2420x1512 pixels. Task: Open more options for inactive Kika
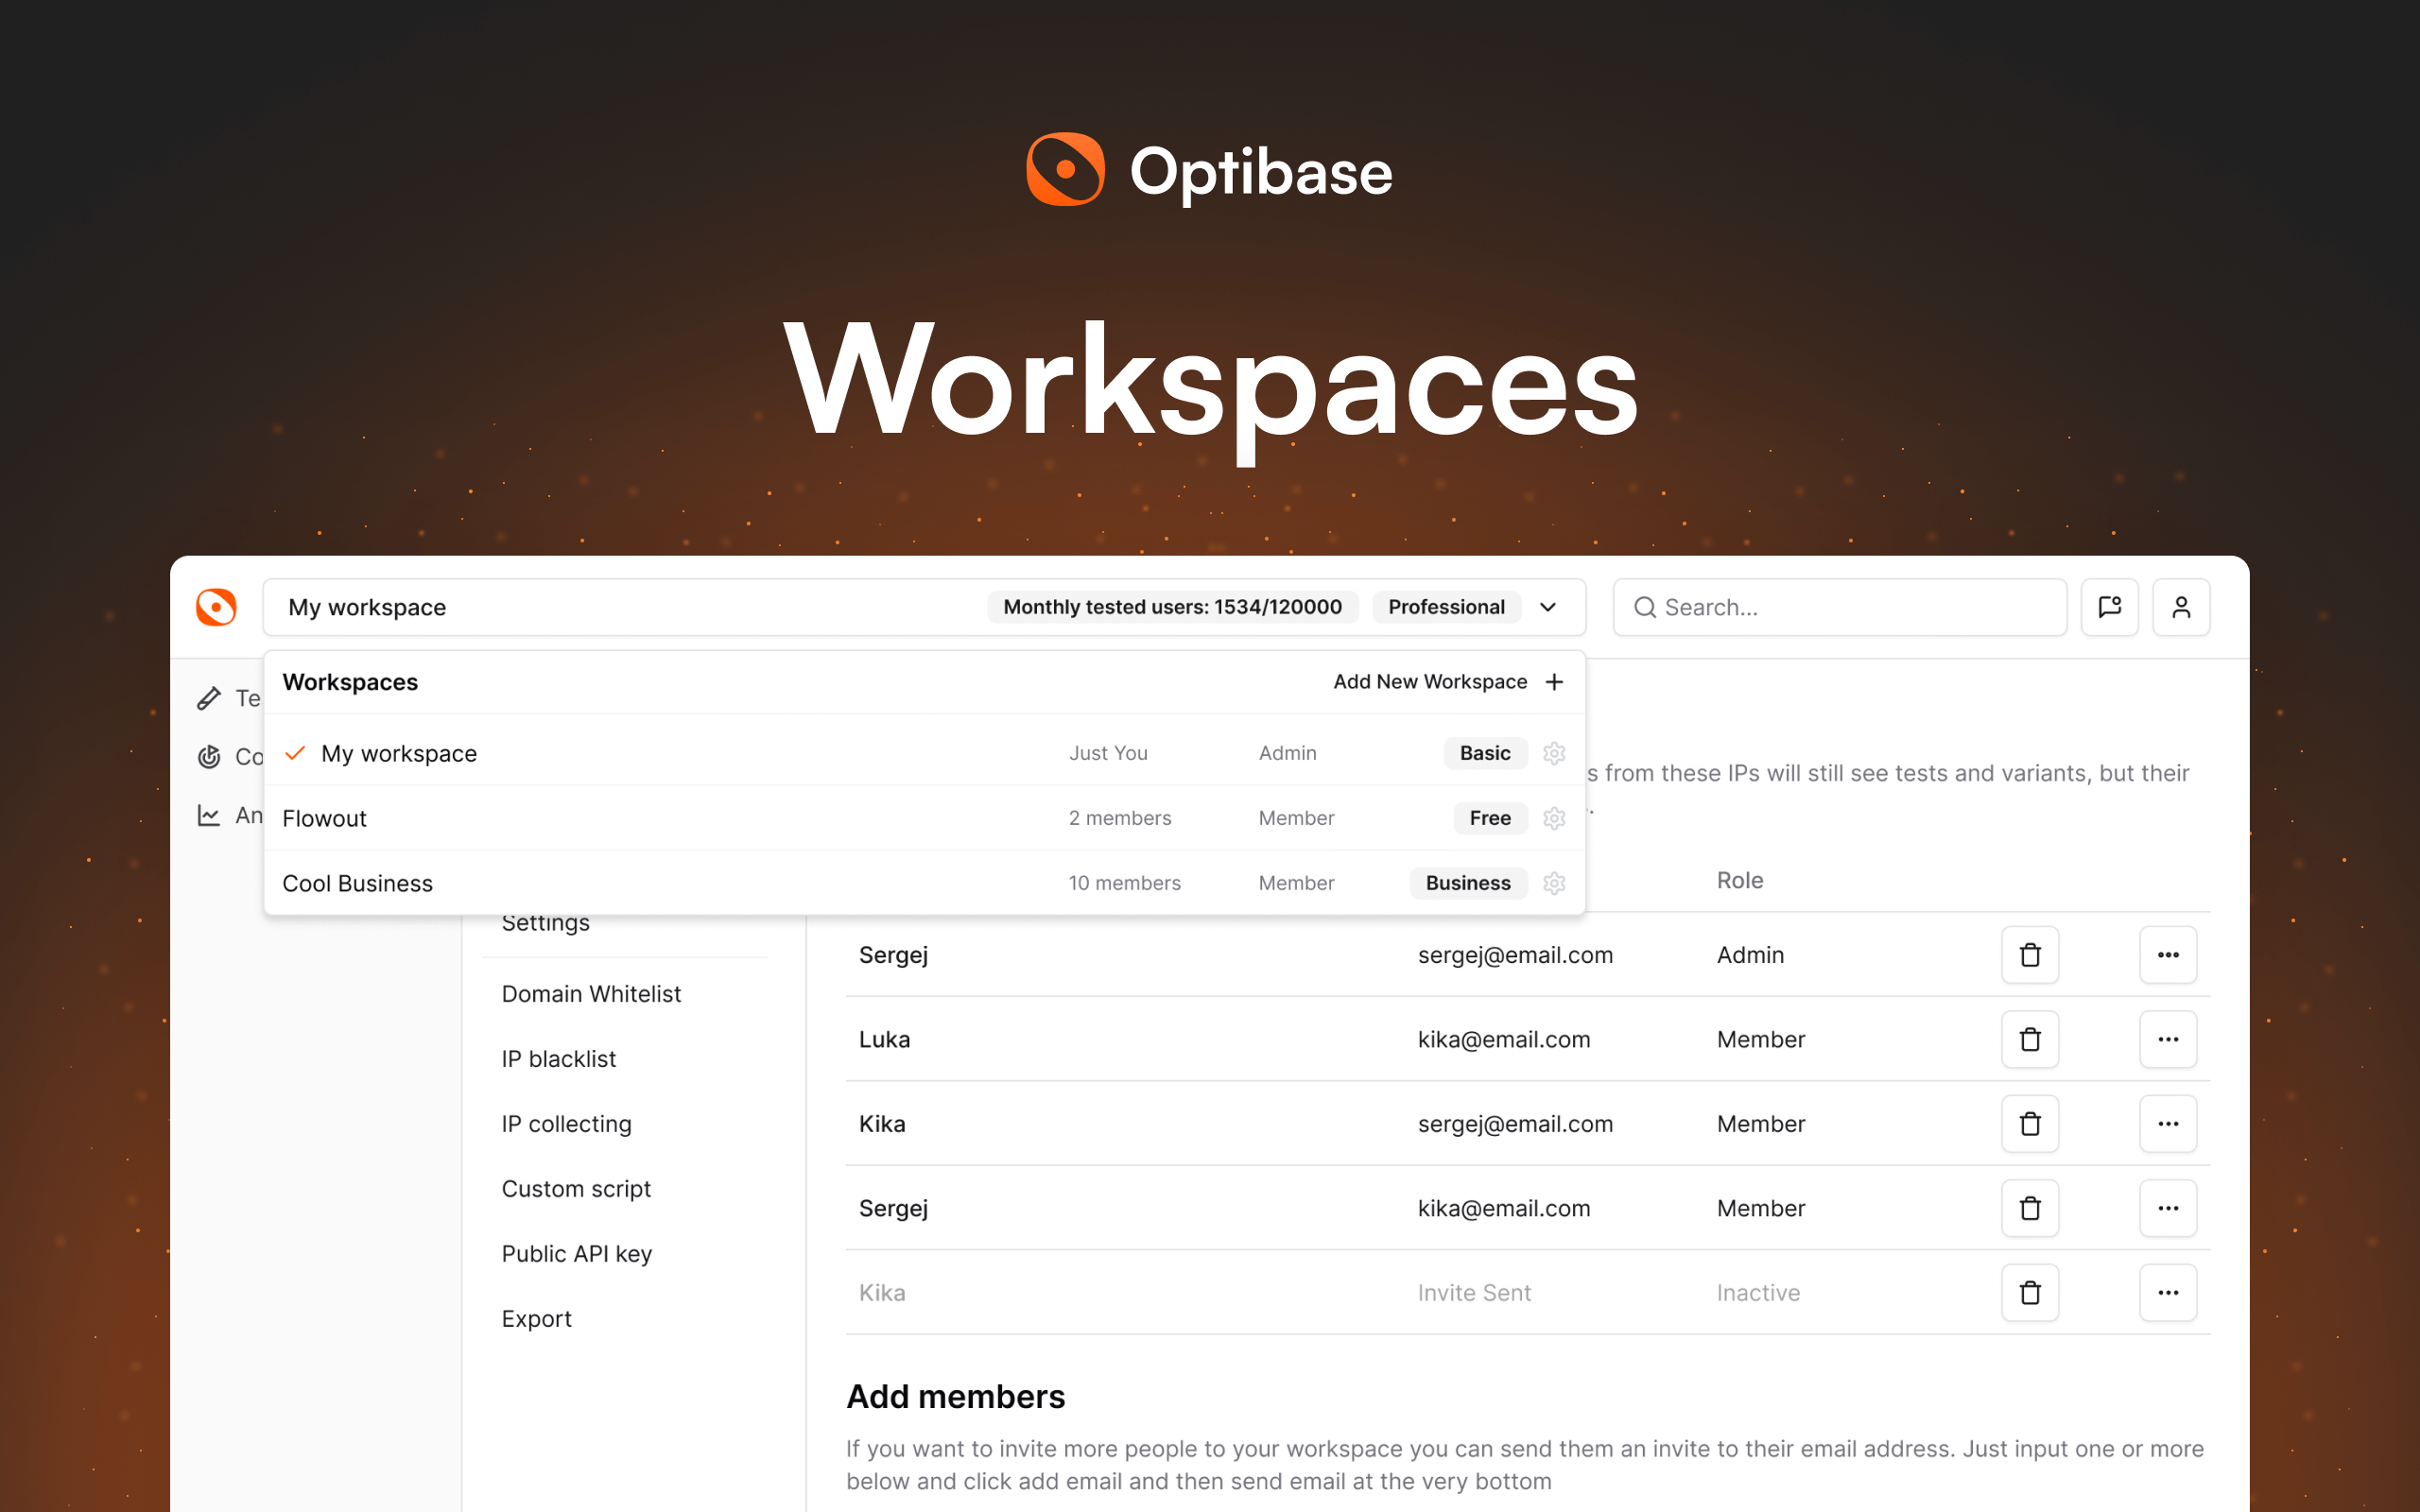(x=2168, y=1293)
